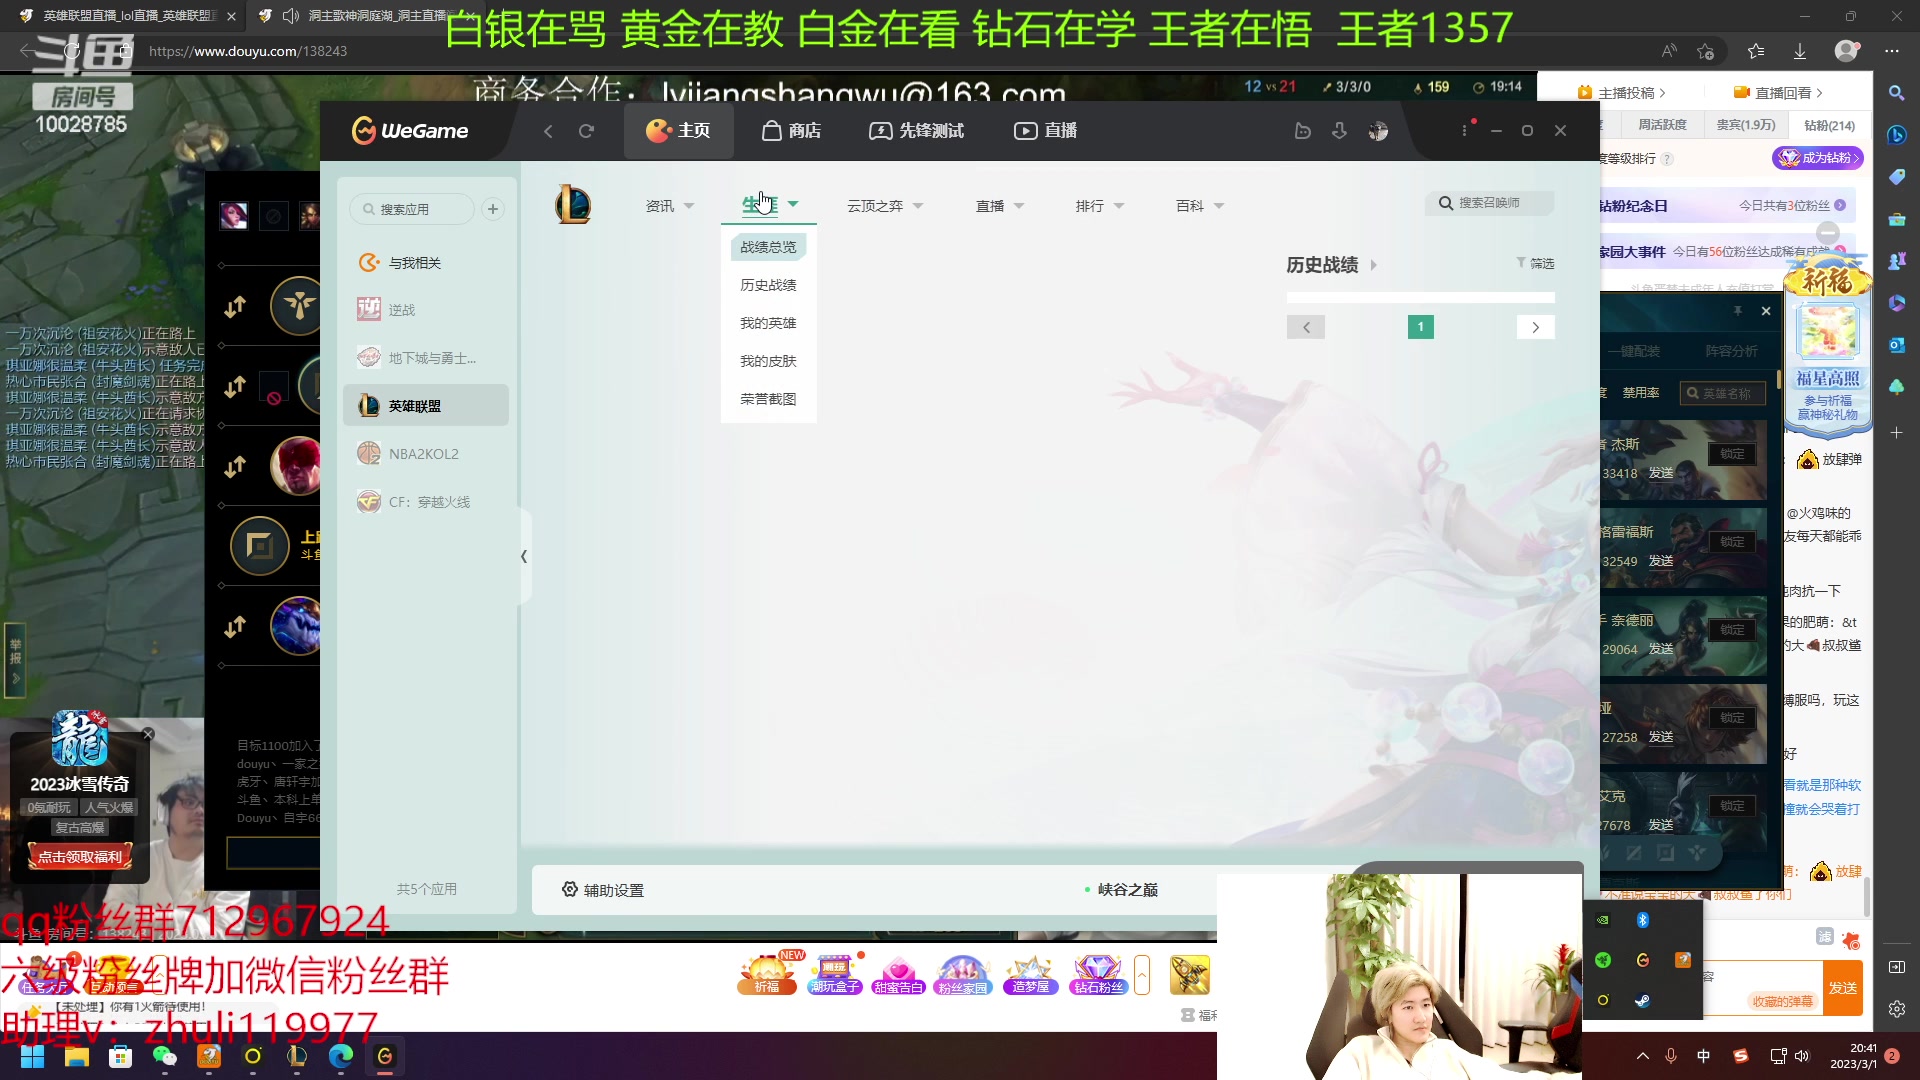Open 主播投稿 link on Douyu
Viewport: 1920px width, 1080px height.
click(x=1621, y=93)
